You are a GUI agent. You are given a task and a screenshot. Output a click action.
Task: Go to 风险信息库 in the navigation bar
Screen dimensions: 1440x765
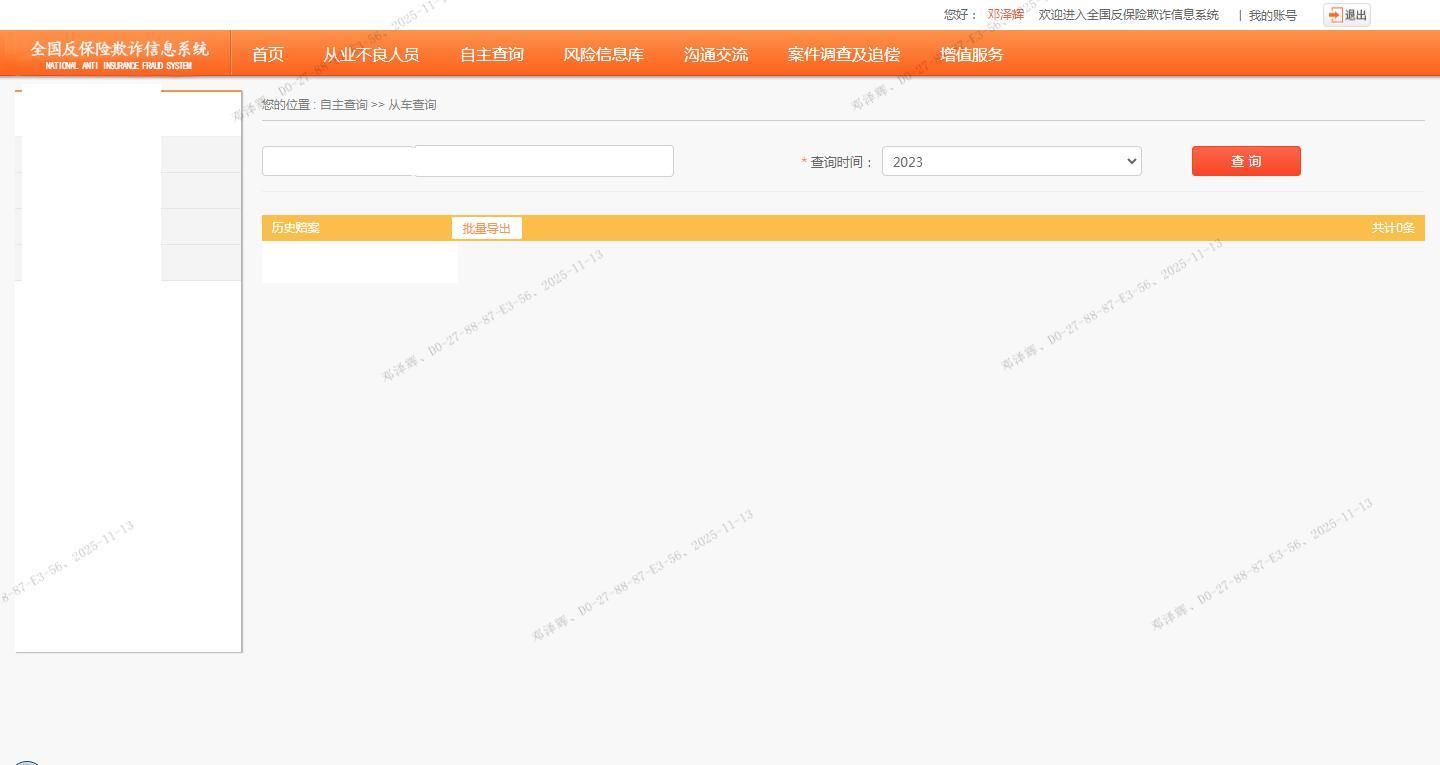tap(603, 55)
